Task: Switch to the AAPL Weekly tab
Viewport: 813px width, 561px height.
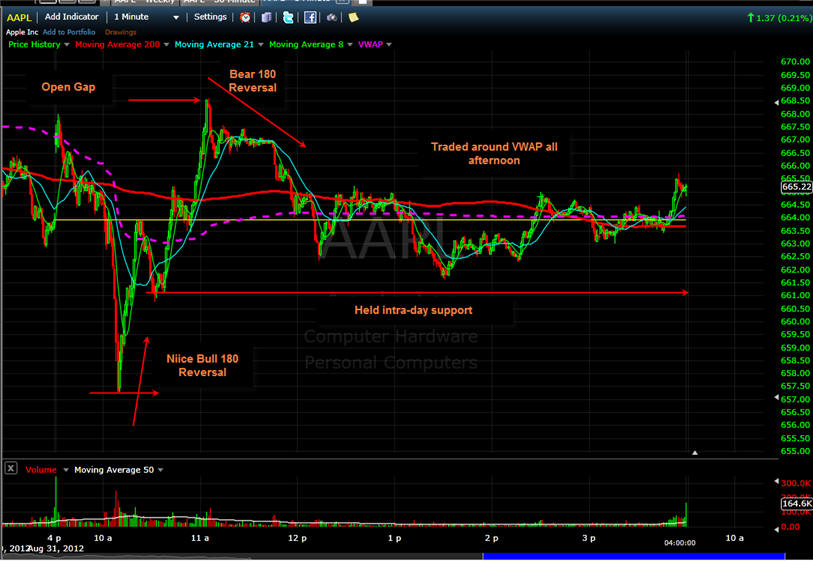Action: click(145, 2)
